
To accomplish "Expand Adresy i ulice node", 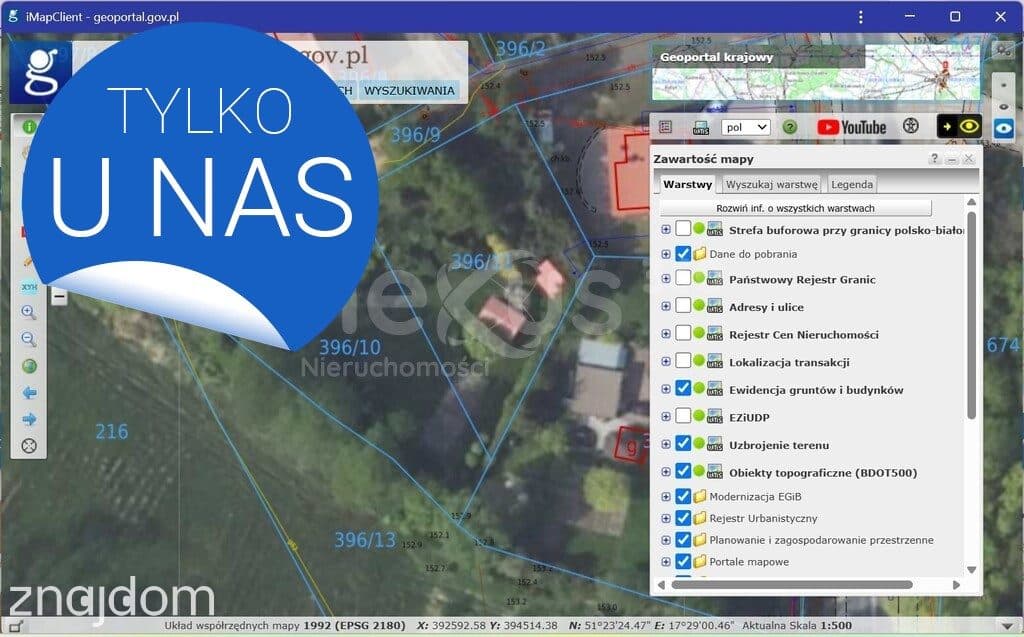I will click(x=665, y=306).
